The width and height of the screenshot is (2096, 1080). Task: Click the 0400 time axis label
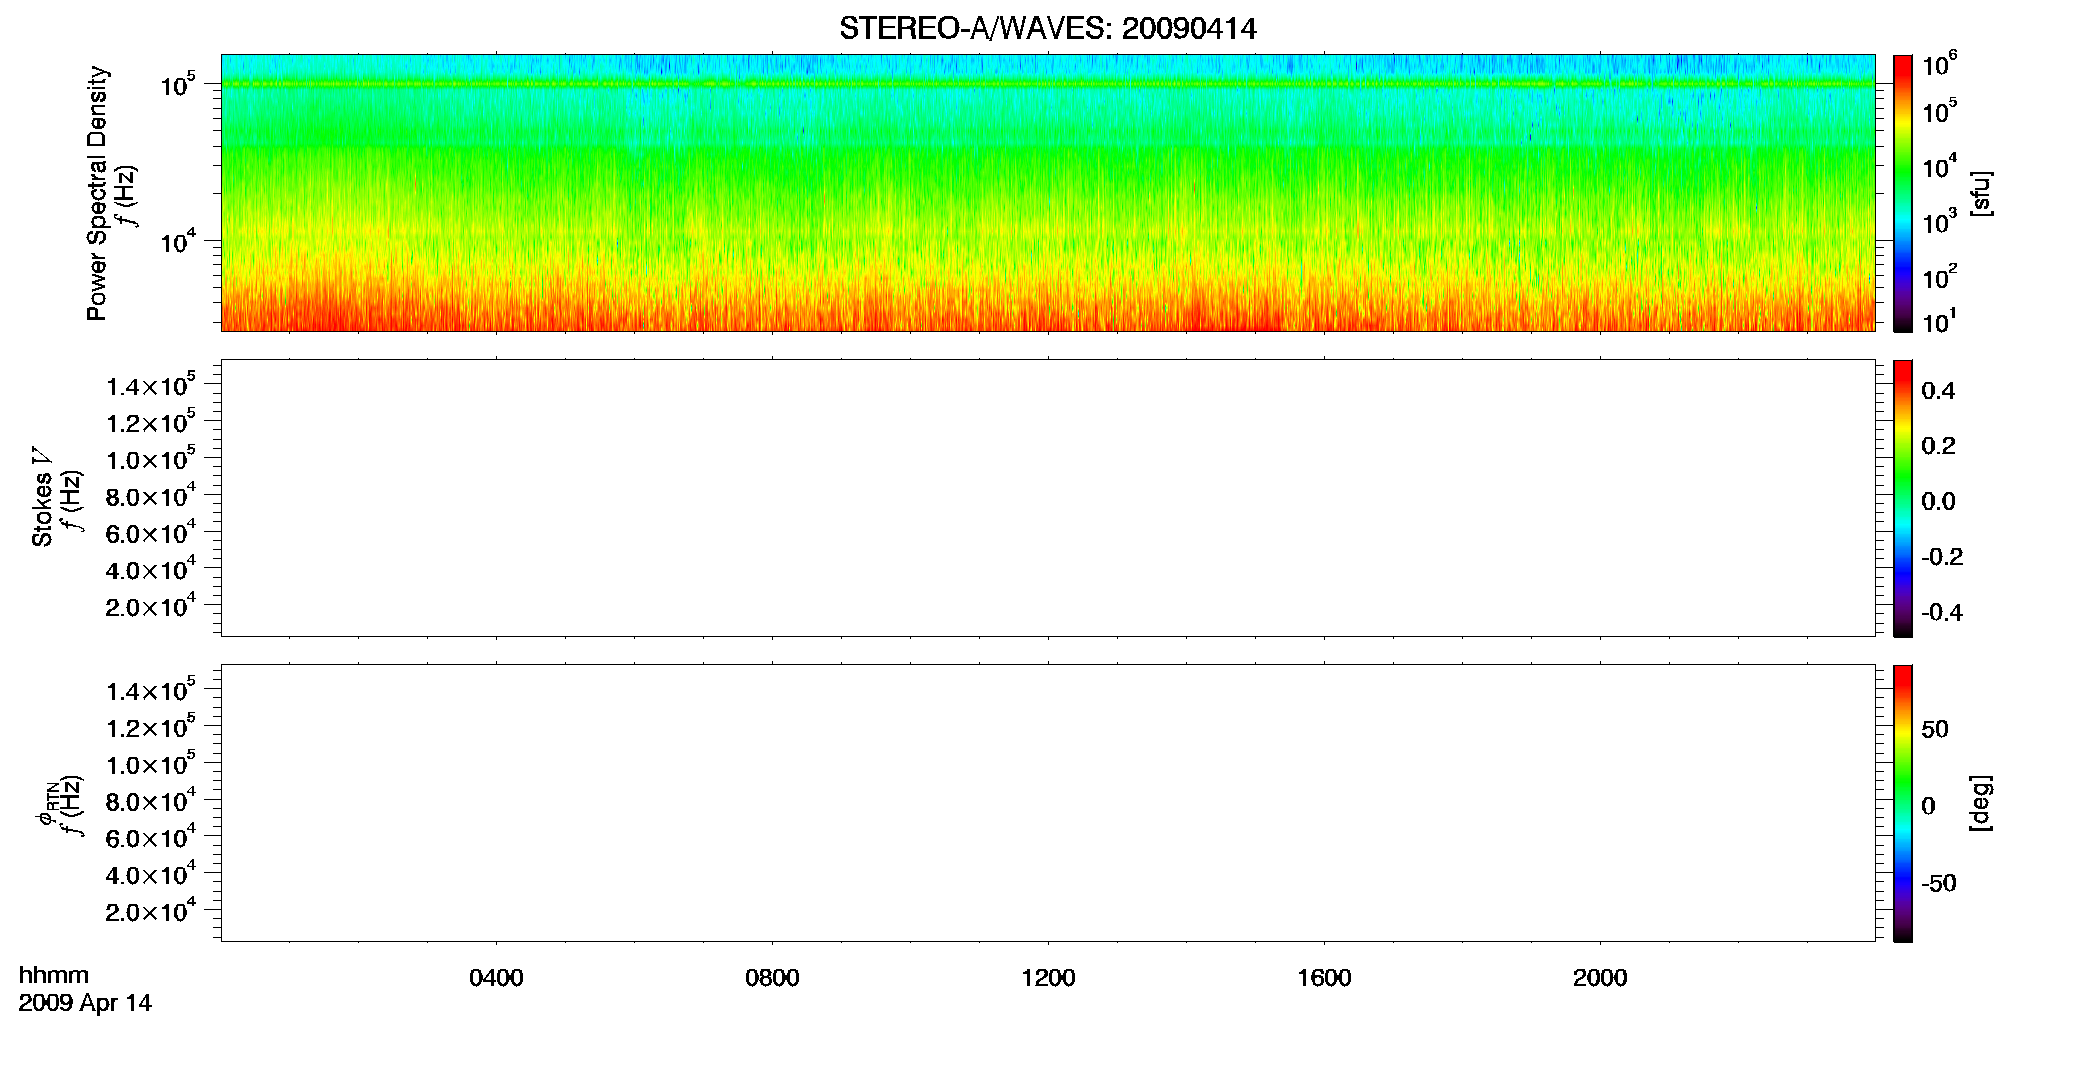[x=496, y=978]
